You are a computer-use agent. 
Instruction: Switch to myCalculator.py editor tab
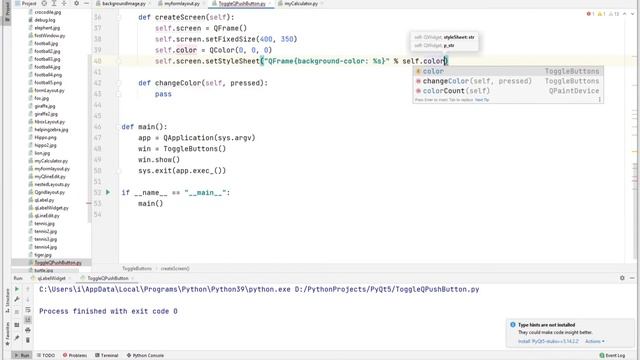pos(300,4)
